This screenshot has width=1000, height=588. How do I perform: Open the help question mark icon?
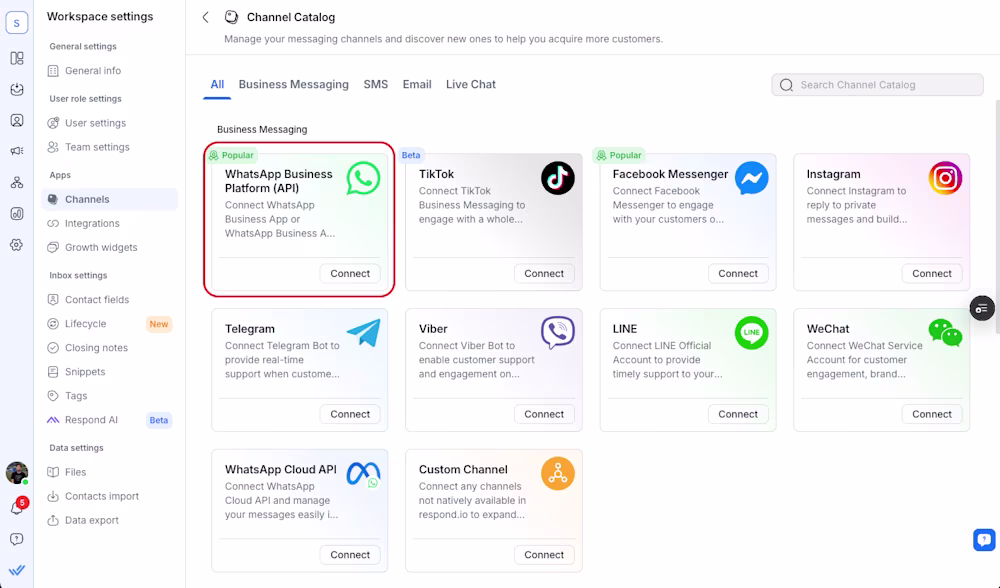(x=17, y=540)
